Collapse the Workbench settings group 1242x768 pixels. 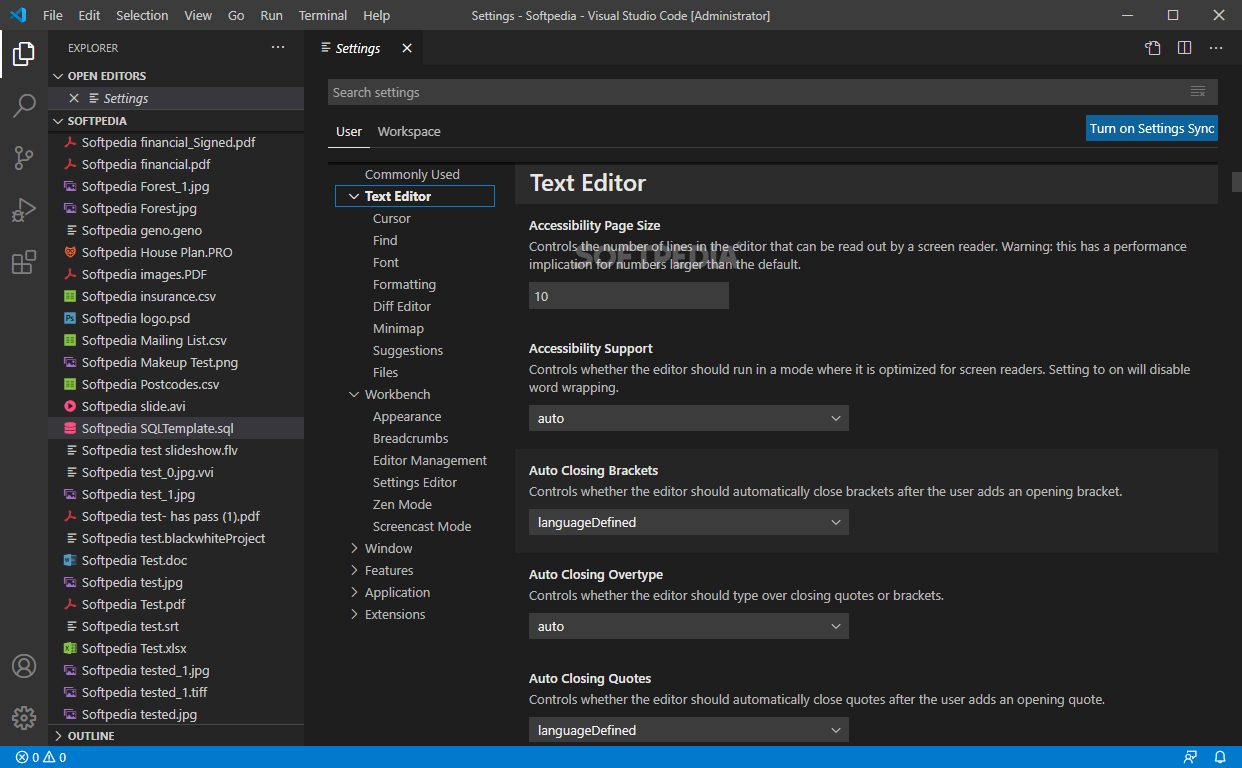pyautogui.click(x=353, y=394)
